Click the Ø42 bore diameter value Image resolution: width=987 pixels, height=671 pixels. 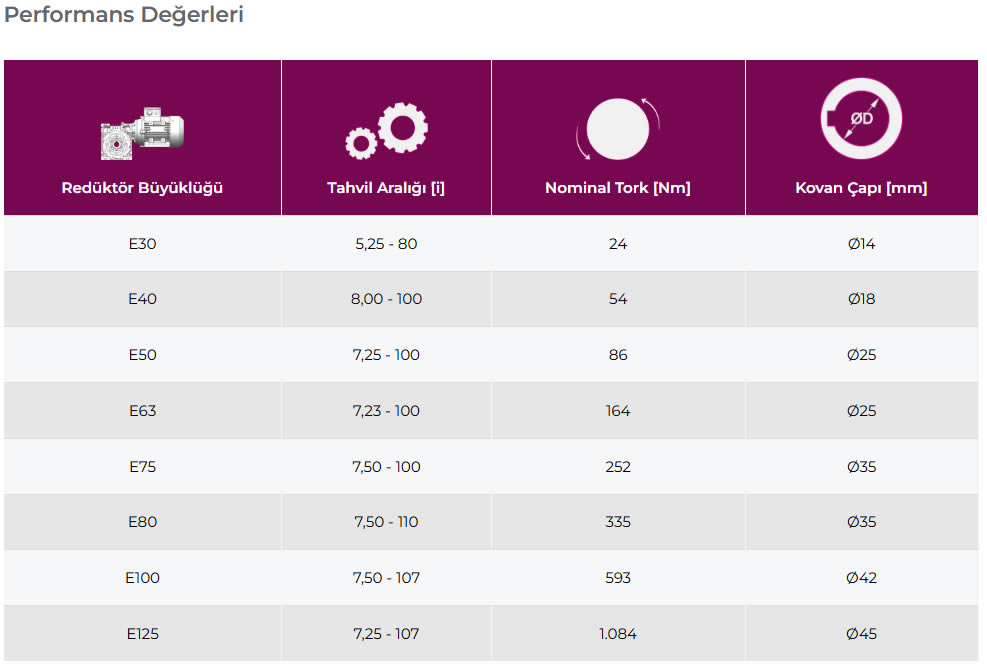(861, 578)
